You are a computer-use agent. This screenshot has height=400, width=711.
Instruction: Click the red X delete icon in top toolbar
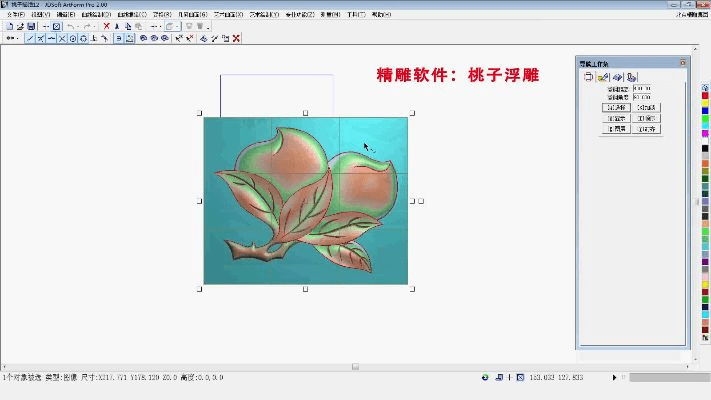(x=106, y=26)
